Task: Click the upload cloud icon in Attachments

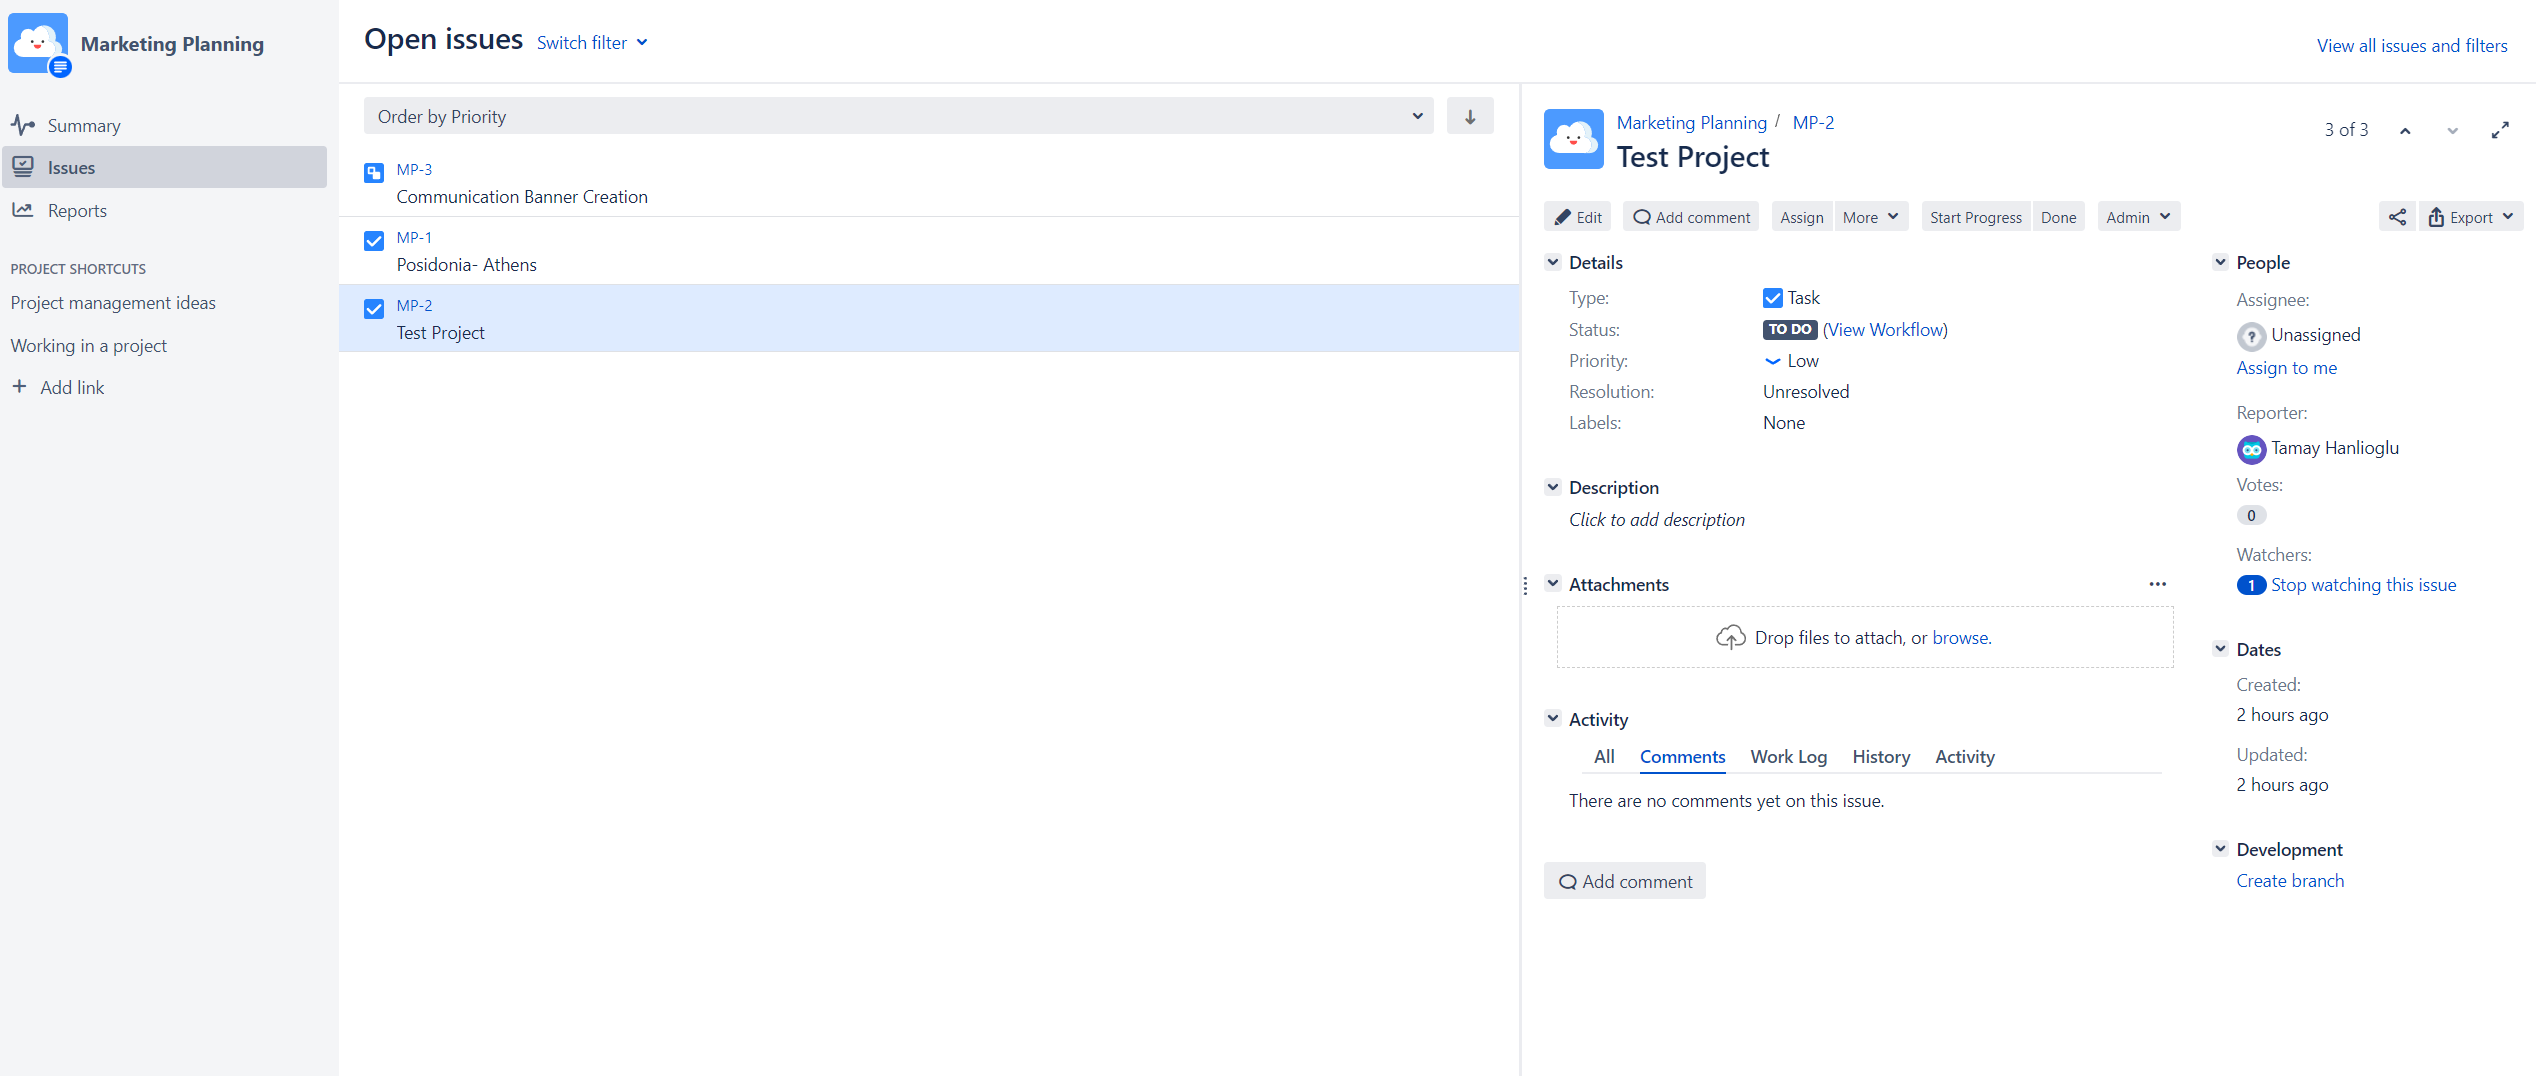Action: [1731, 637]
